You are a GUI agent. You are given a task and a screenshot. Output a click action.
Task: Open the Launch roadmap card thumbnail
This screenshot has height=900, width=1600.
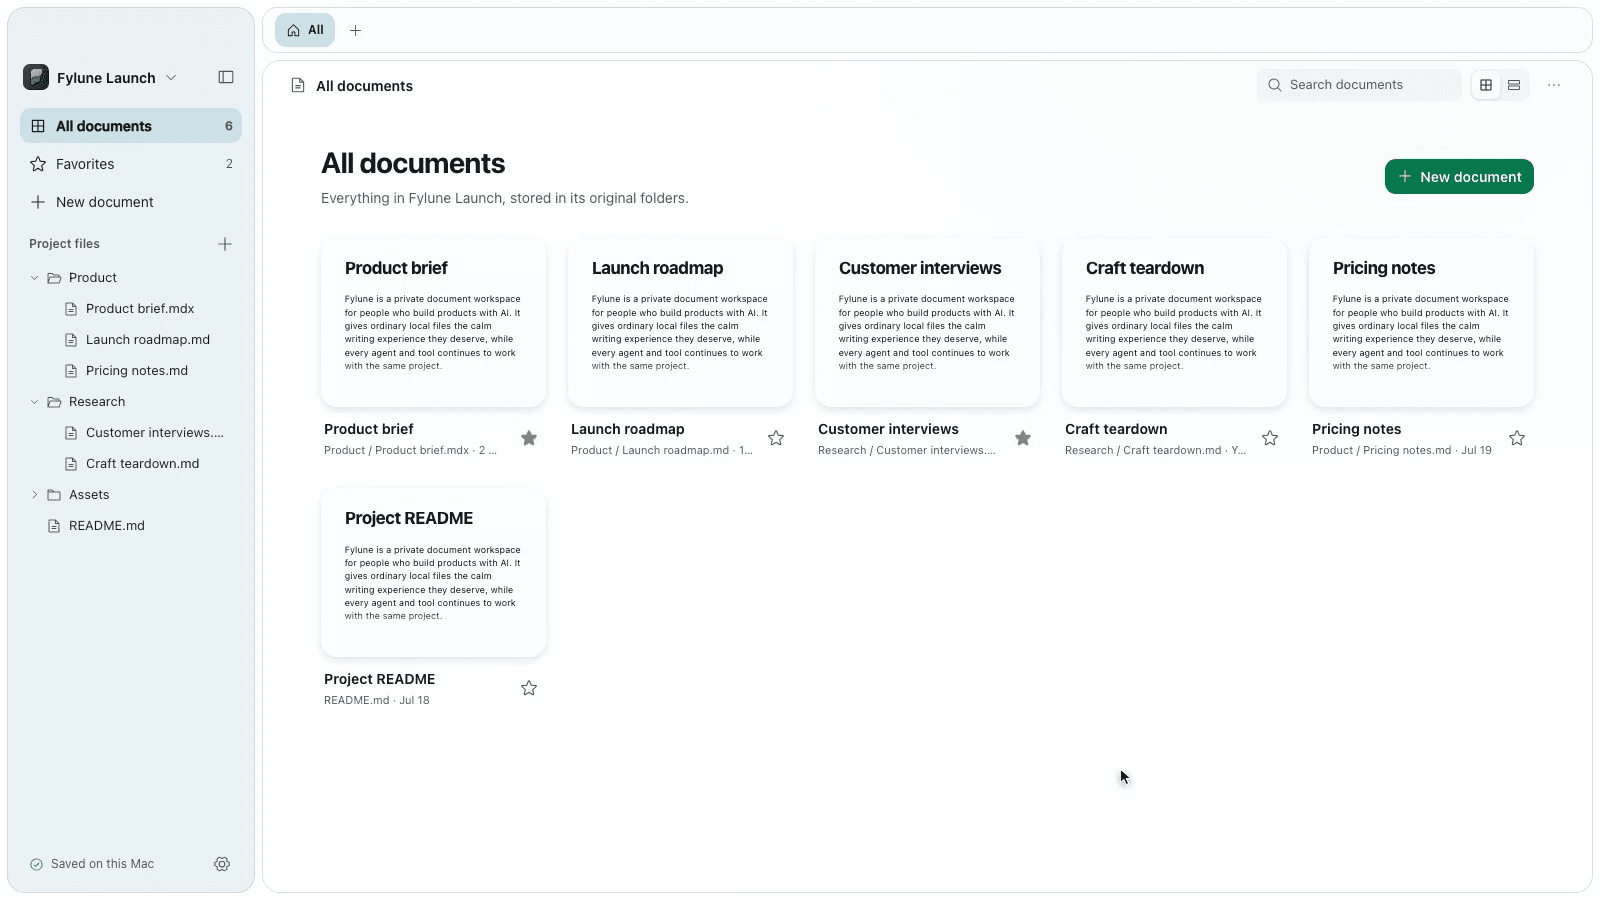[x=680, y=322]
